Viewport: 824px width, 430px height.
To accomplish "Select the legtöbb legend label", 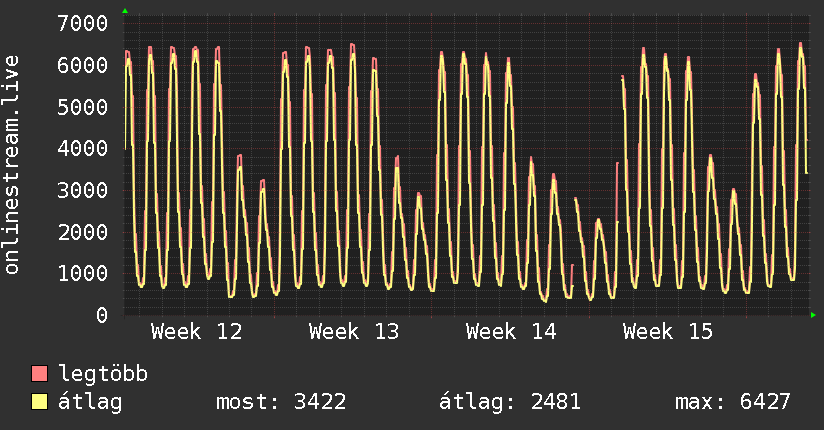I will [103, 373].
